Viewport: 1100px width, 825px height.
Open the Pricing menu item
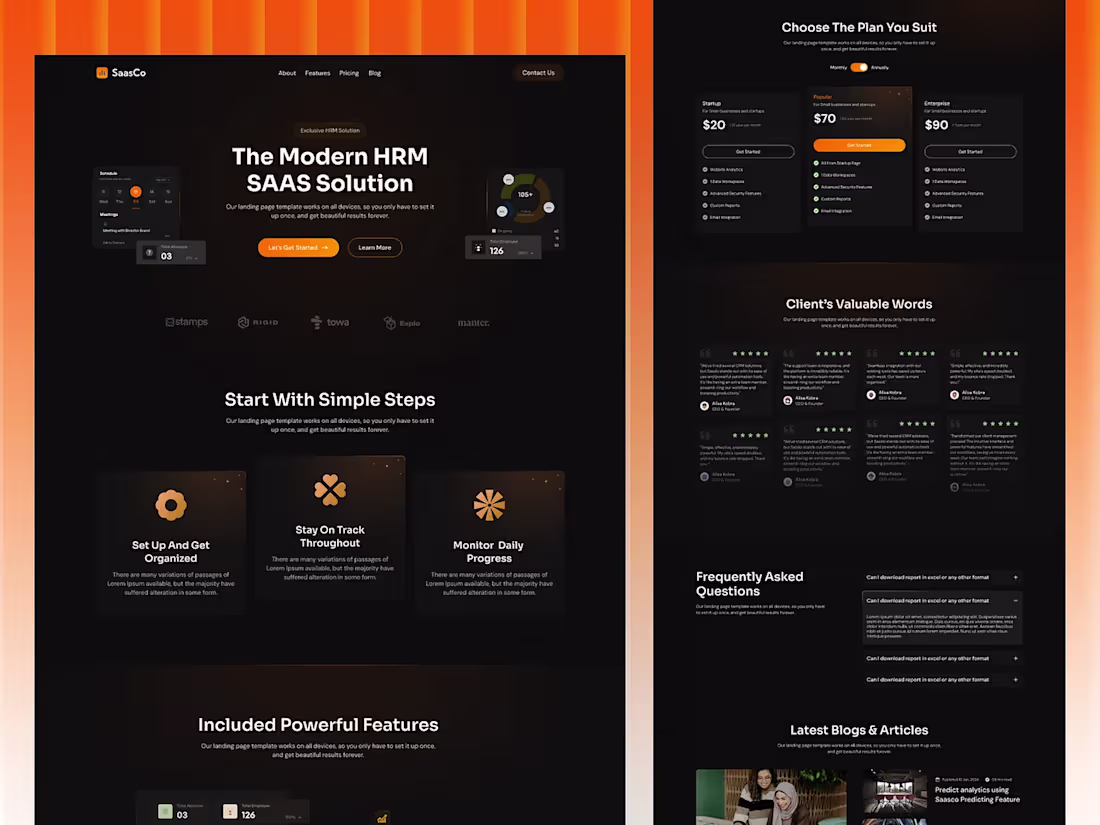tap(348, 72)
